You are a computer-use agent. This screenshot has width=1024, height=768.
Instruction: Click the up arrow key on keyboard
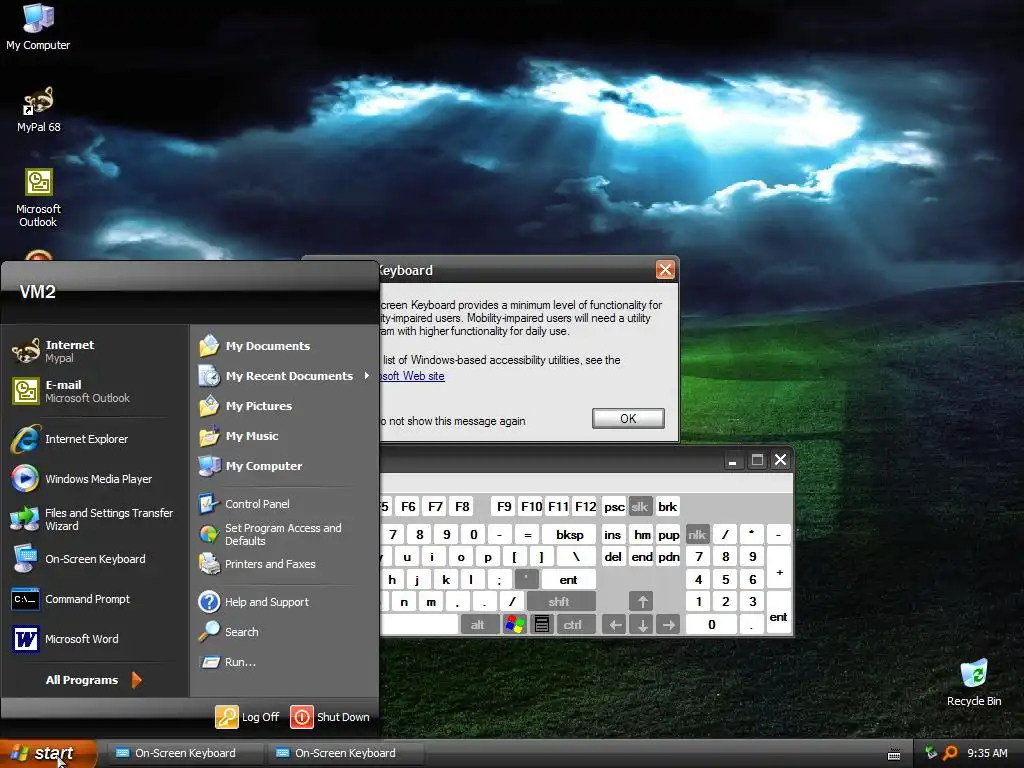pos(642,601)
